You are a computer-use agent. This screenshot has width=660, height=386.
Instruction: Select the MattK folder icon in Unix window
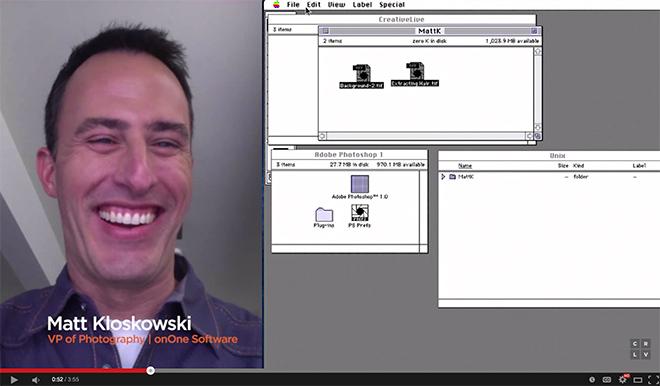(x=452, y=177)
